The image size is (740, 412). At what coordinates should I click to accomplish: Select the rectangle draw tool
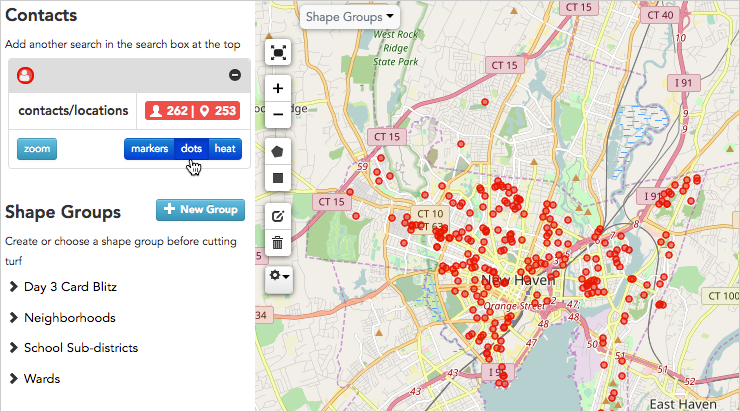click(x=278, y=178)
